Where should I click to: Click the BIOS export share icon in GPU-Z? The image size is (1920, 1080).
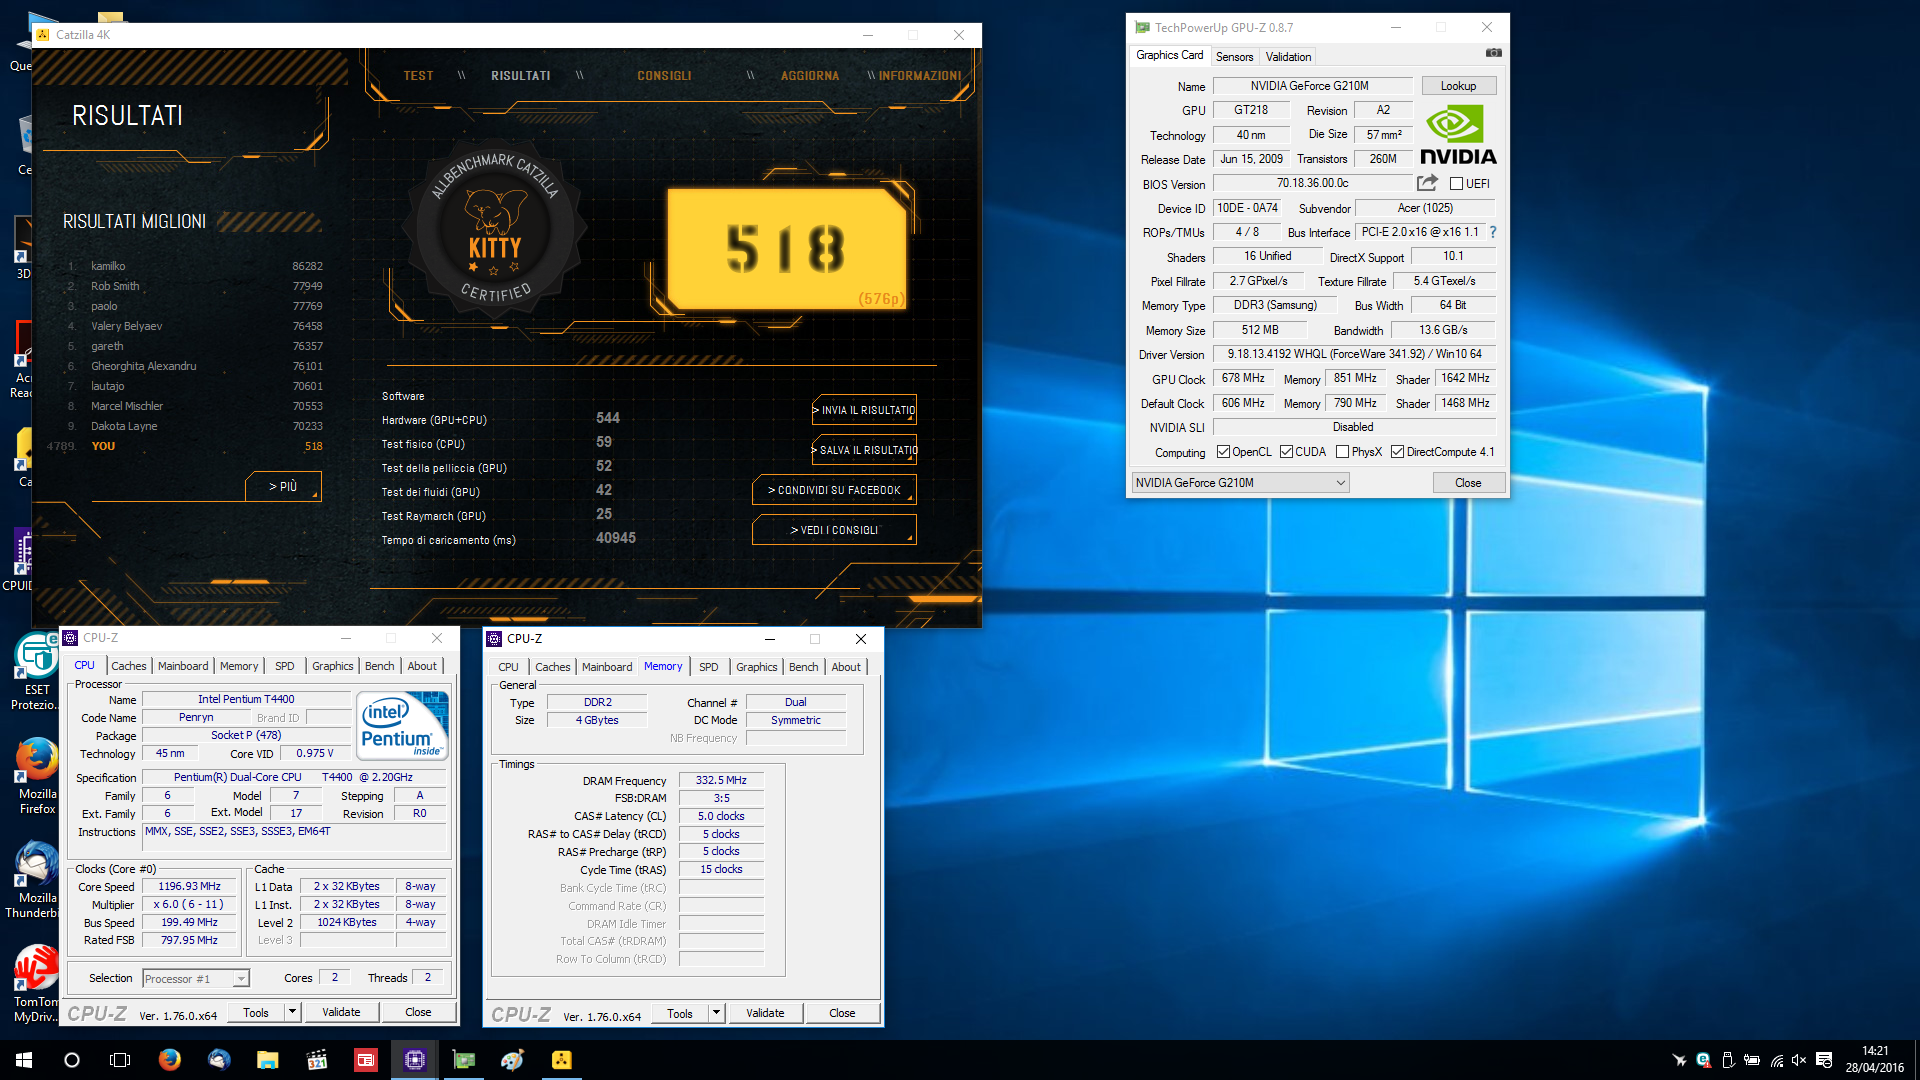click(1427, 183)
